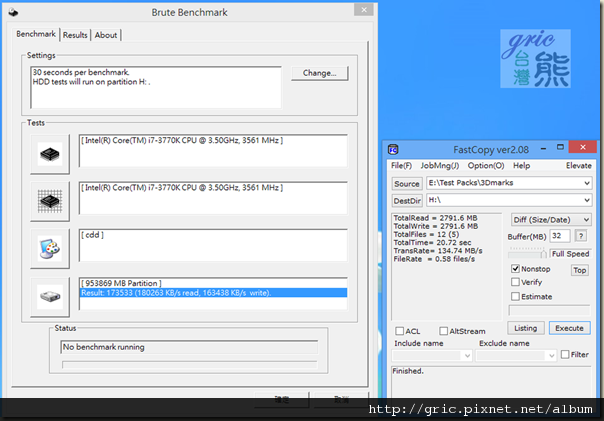604x421 pixels.
Task: Select the highlighted HDD Result line
Action: [x=213, y=293]
